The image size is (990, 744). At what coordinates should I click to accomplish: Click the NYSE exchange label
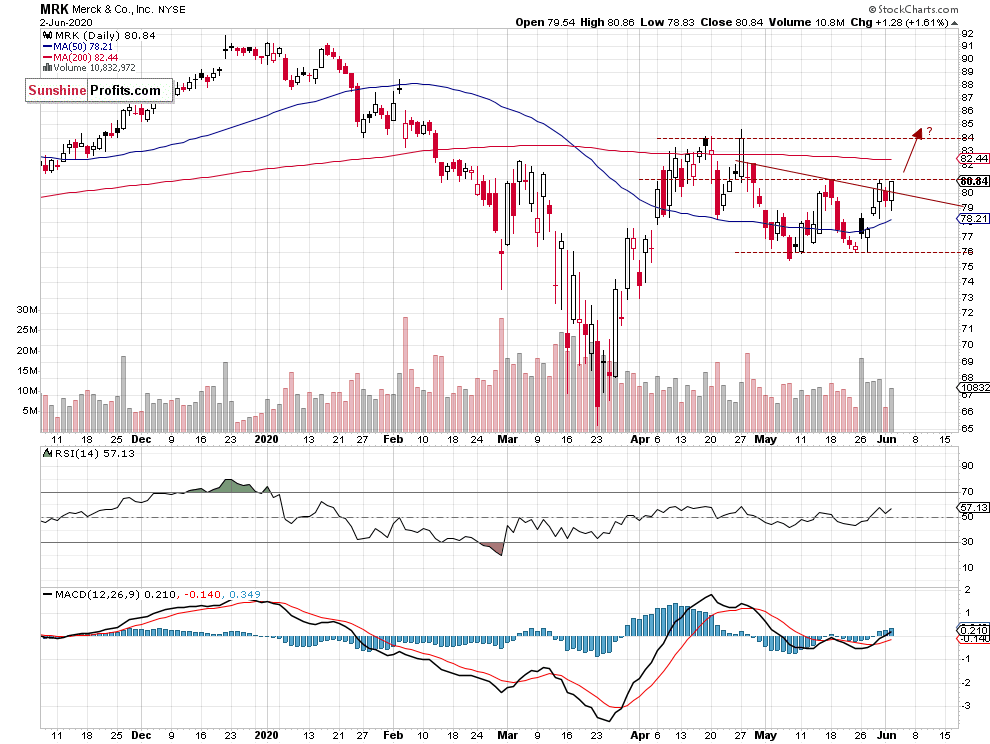pos(172,10)
